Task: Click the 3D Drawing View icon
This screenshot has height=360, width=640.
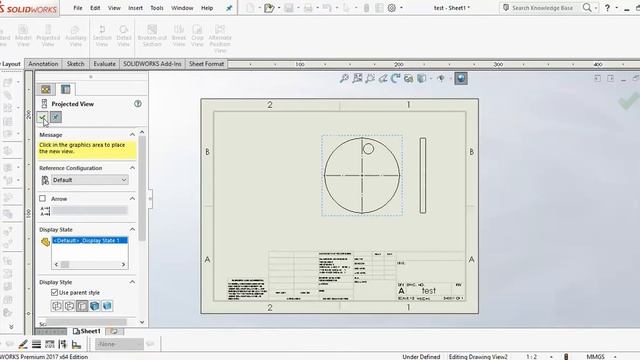Action: click(x=408, y=78)
